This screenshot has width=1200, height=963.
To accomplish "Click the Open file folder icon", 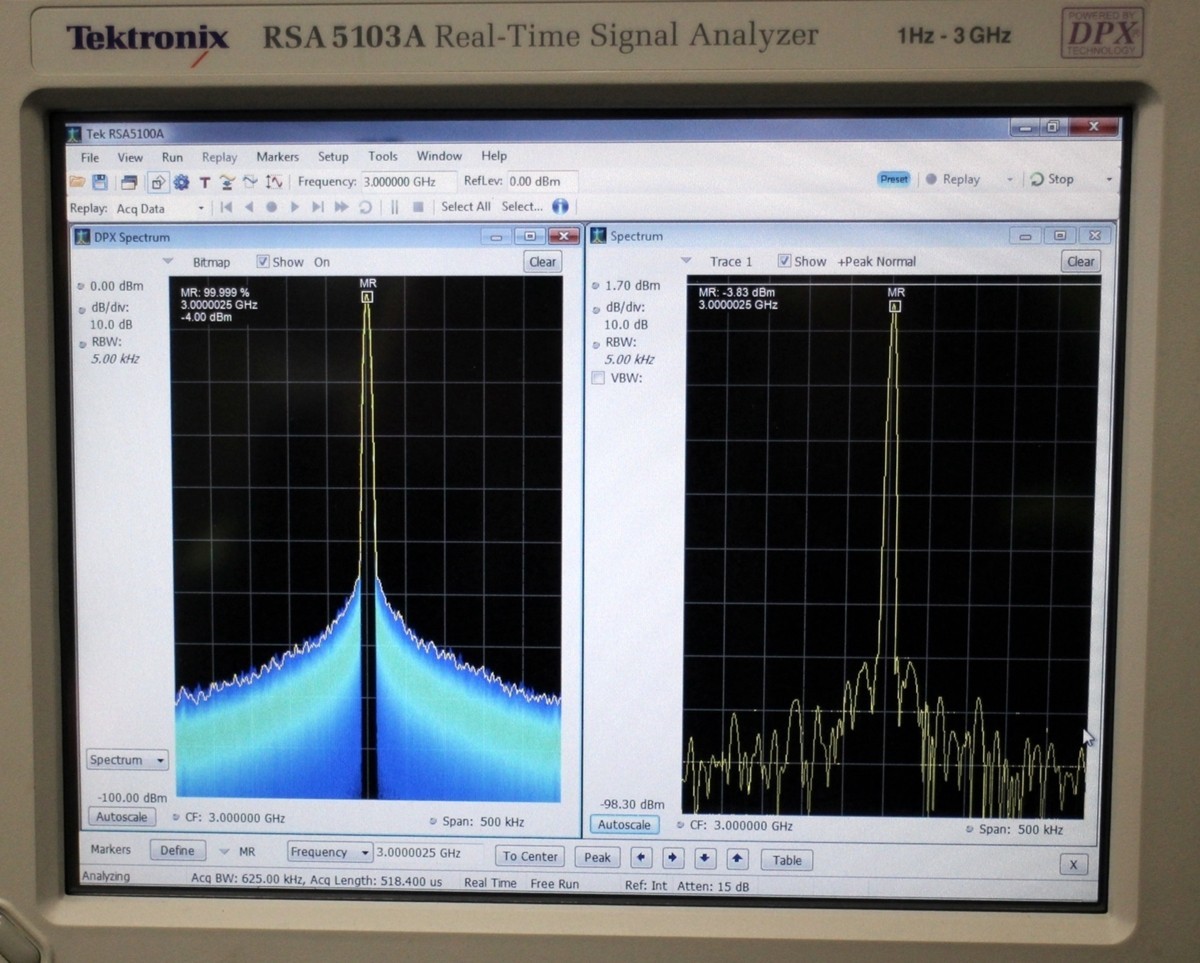I will click(x=77, y=182).
